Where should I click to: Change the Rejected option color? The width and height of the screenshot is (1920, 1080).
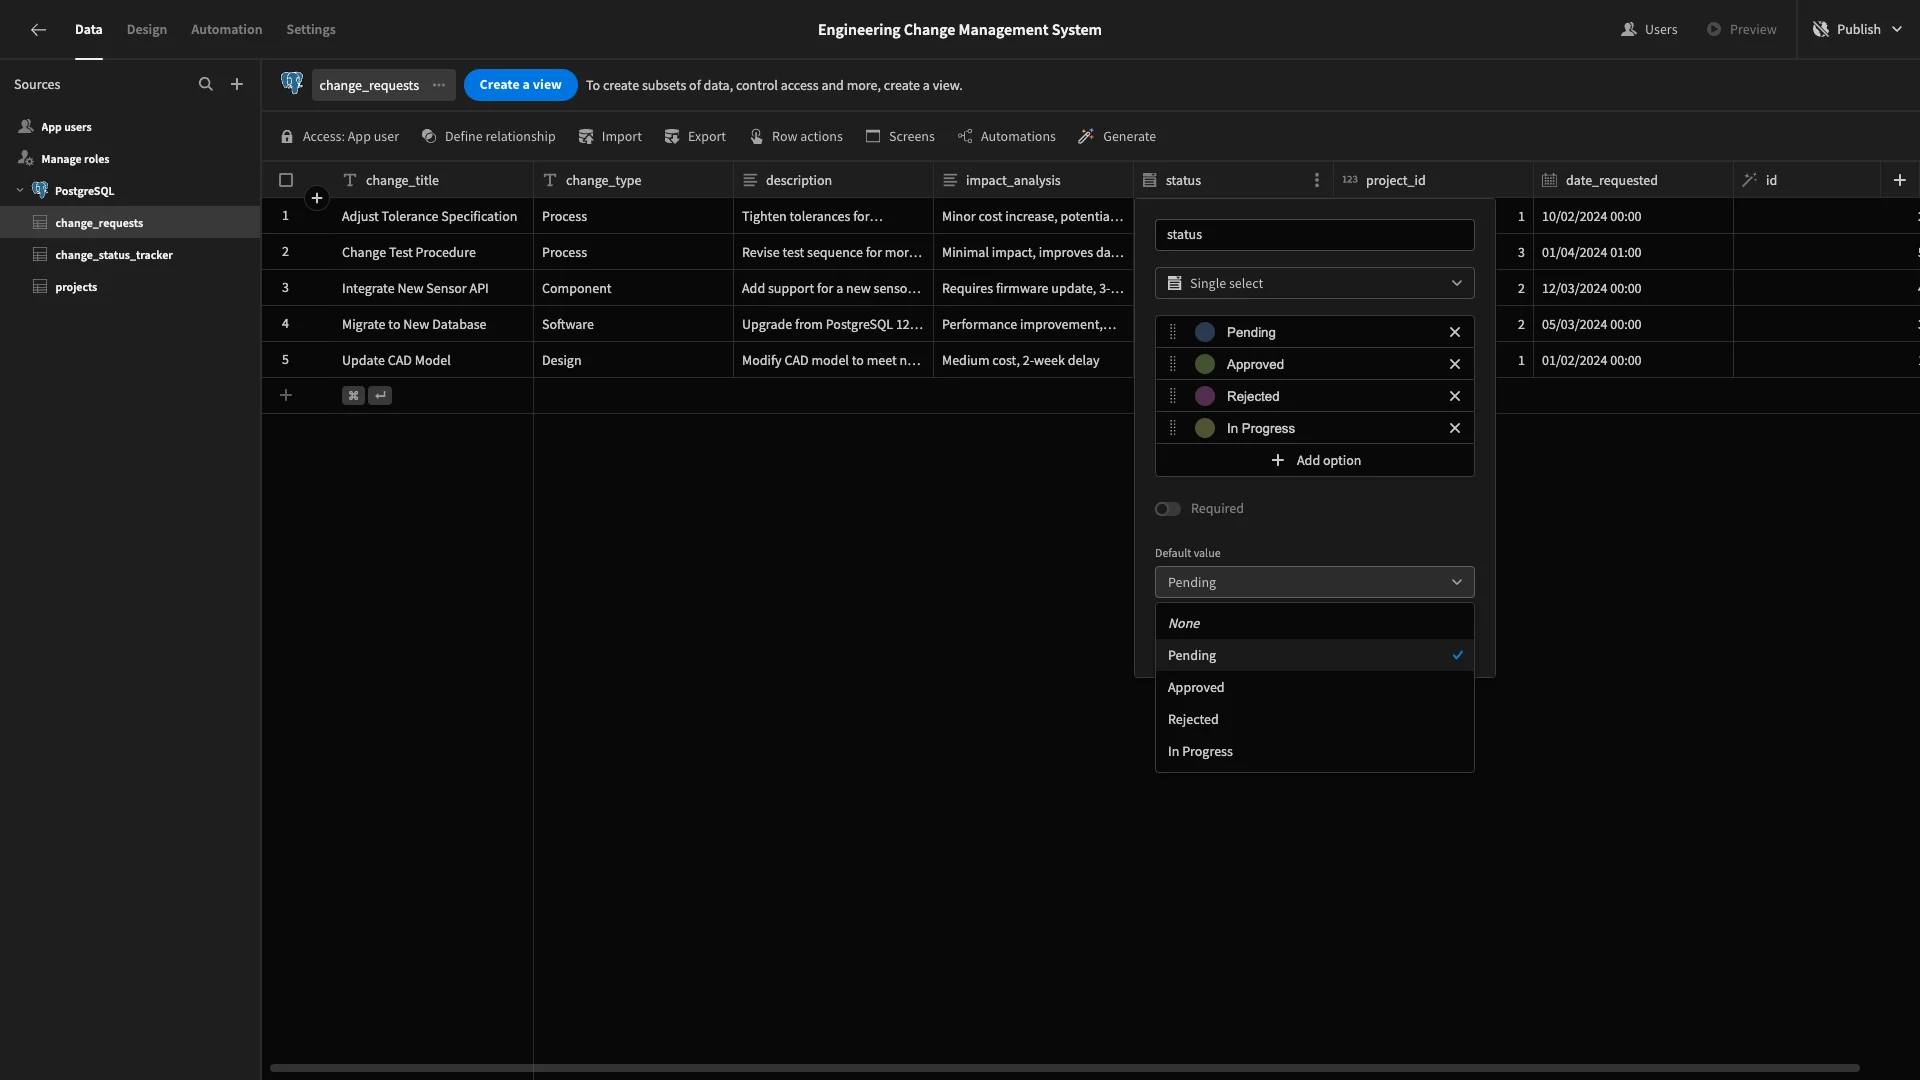pos(1205,396)
